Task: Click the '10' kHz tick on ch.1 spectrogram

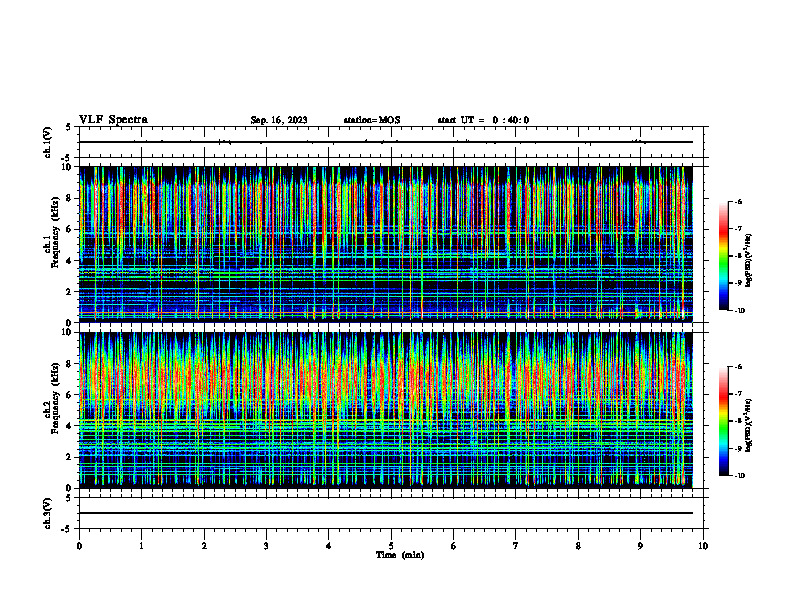Action: (x=67, y=167)
